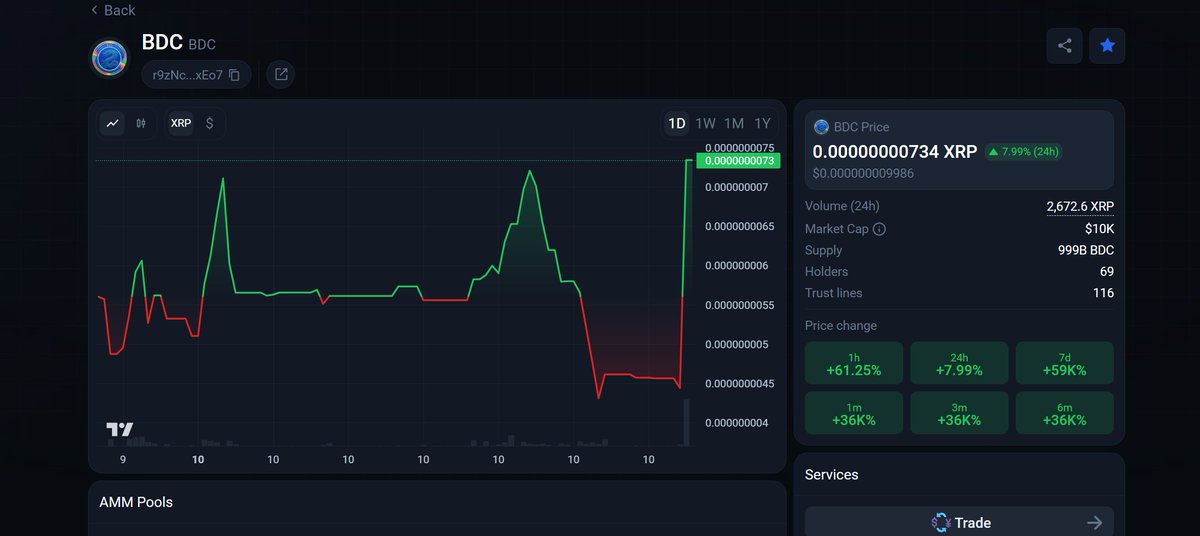The height and width of the screenshot is (536, 1200).
Task: Click the green 0.0000000073 price label
Action: [737, 160]
